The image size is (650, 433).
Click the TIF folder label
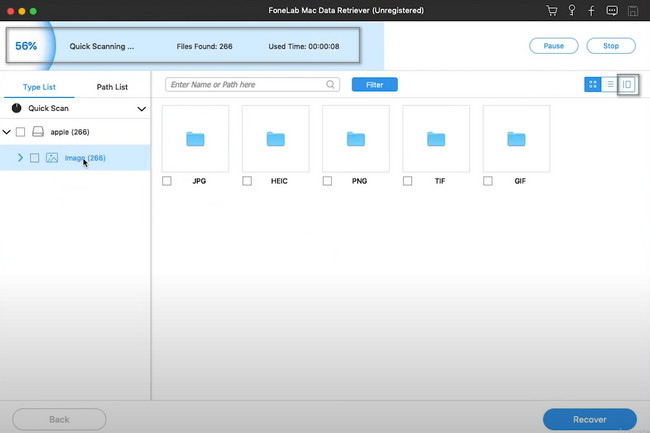(x=440, y=181)
